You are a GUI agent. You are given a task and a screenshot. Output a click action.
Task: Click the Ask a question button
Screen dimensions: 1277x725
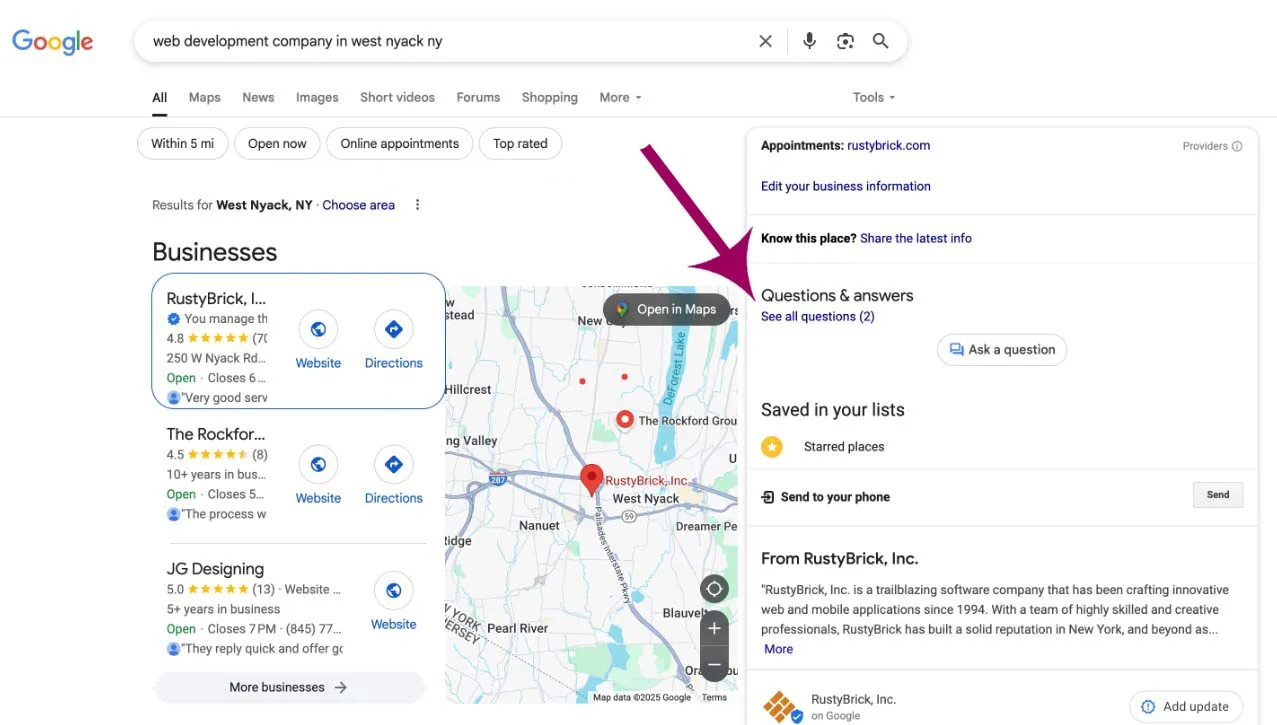coord(1002,350)
